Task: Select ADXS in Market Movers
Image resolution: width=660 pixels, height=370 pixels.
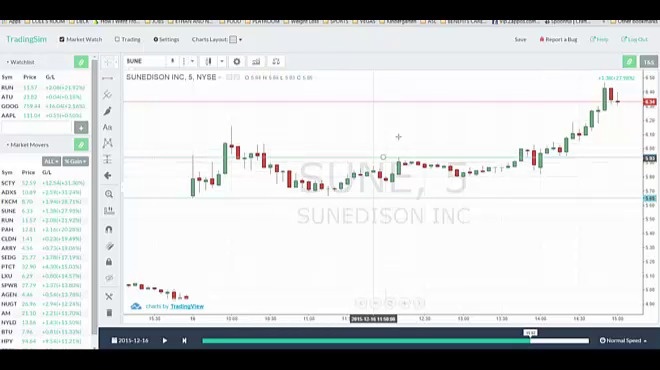Action: (x=45, y=192)
